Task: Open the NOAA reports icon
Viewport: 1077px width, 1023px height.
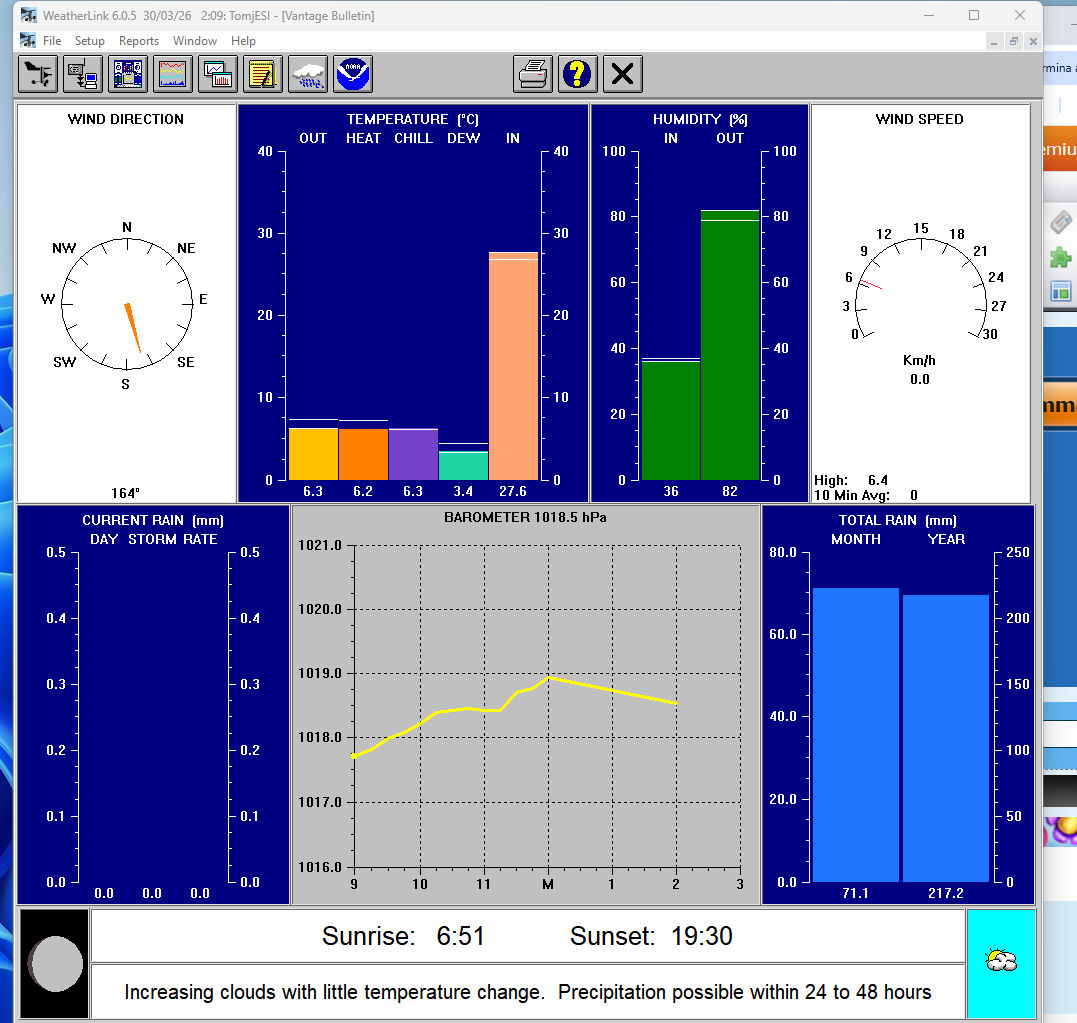Action: (x=353, y=74)
